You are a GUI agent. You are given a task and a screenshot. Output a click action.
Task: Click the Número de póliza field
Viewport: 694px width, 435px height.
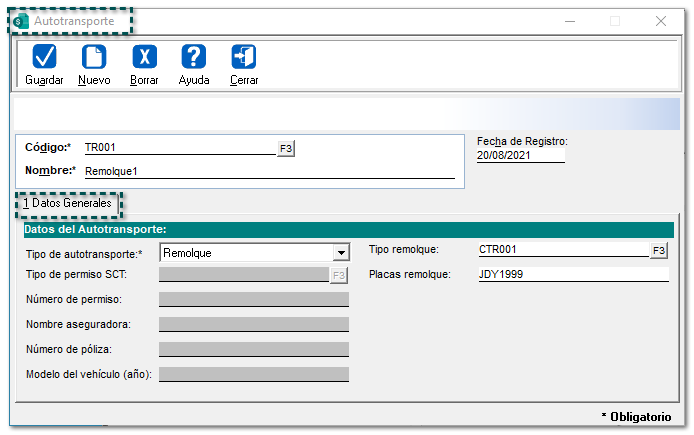tap(254, 350)
